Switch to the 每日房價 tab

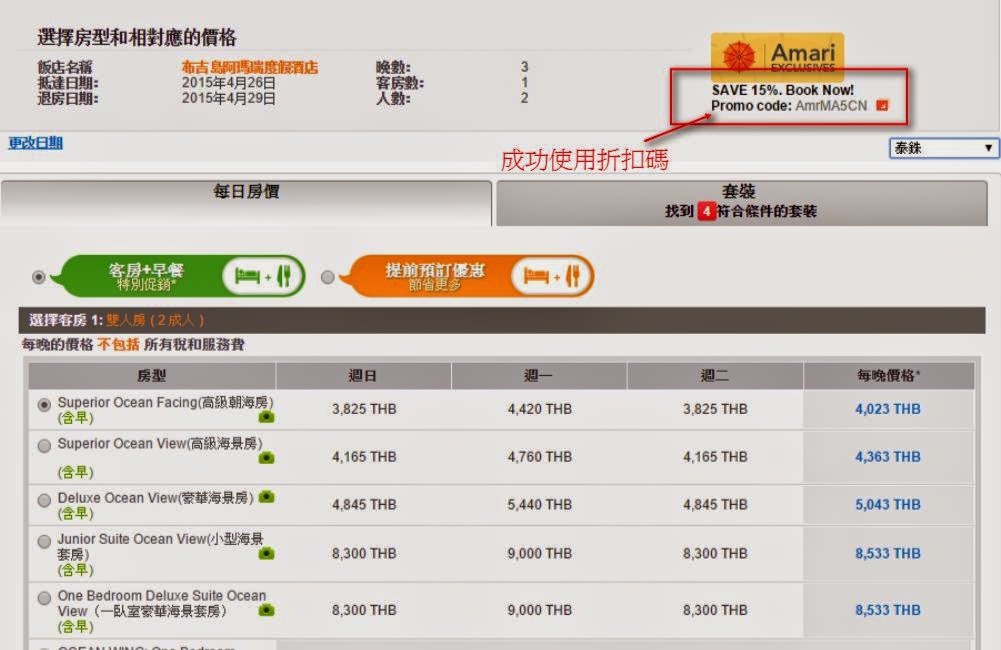[x=246, y=193]
